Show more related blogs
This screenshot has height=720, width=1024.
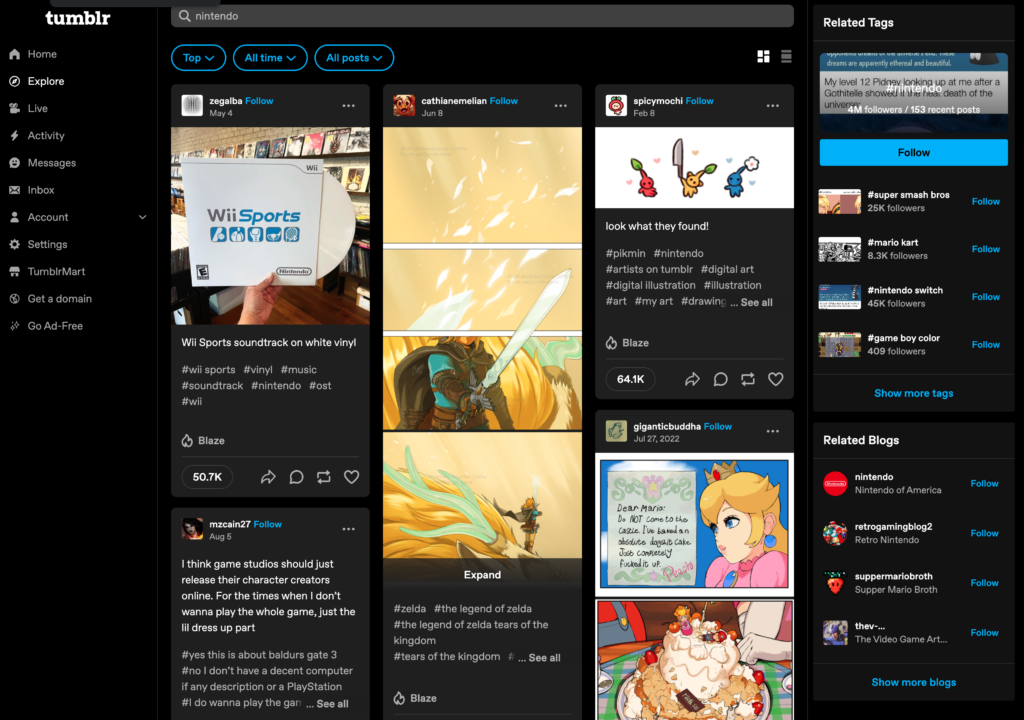pyautogui.click(x=913, y=682)
